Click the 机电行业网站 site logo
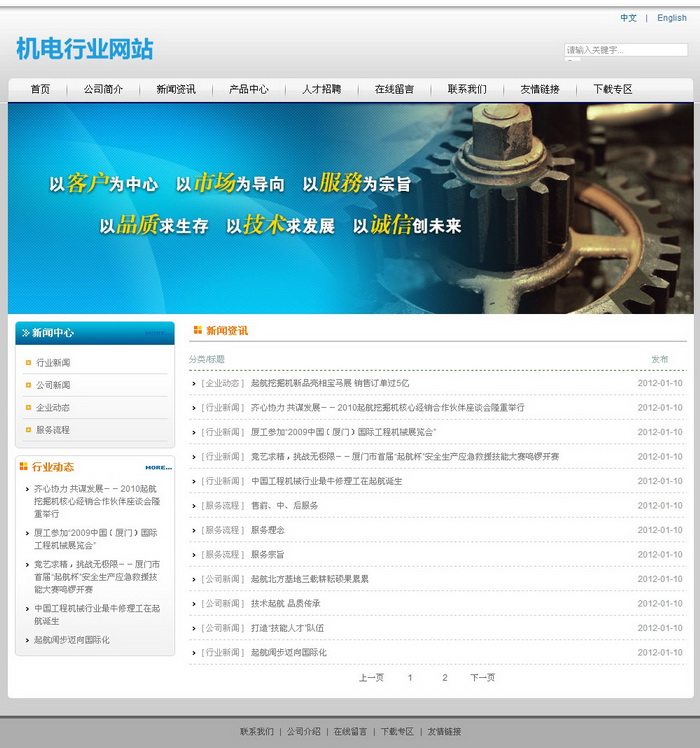The height and width of the screenshot is (748, 700). point(85,49)
